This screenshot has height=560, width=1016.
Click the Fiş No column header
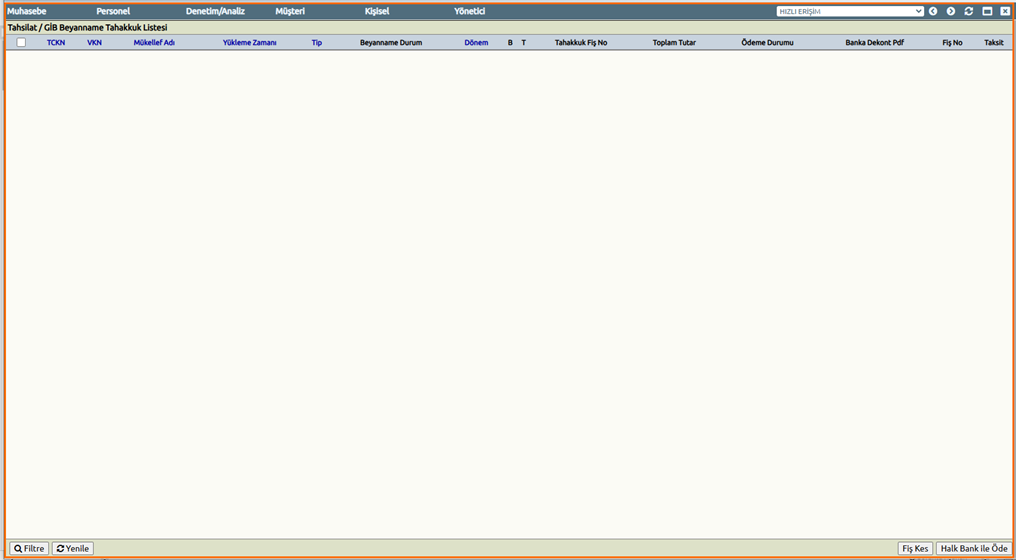coord(952,42)
